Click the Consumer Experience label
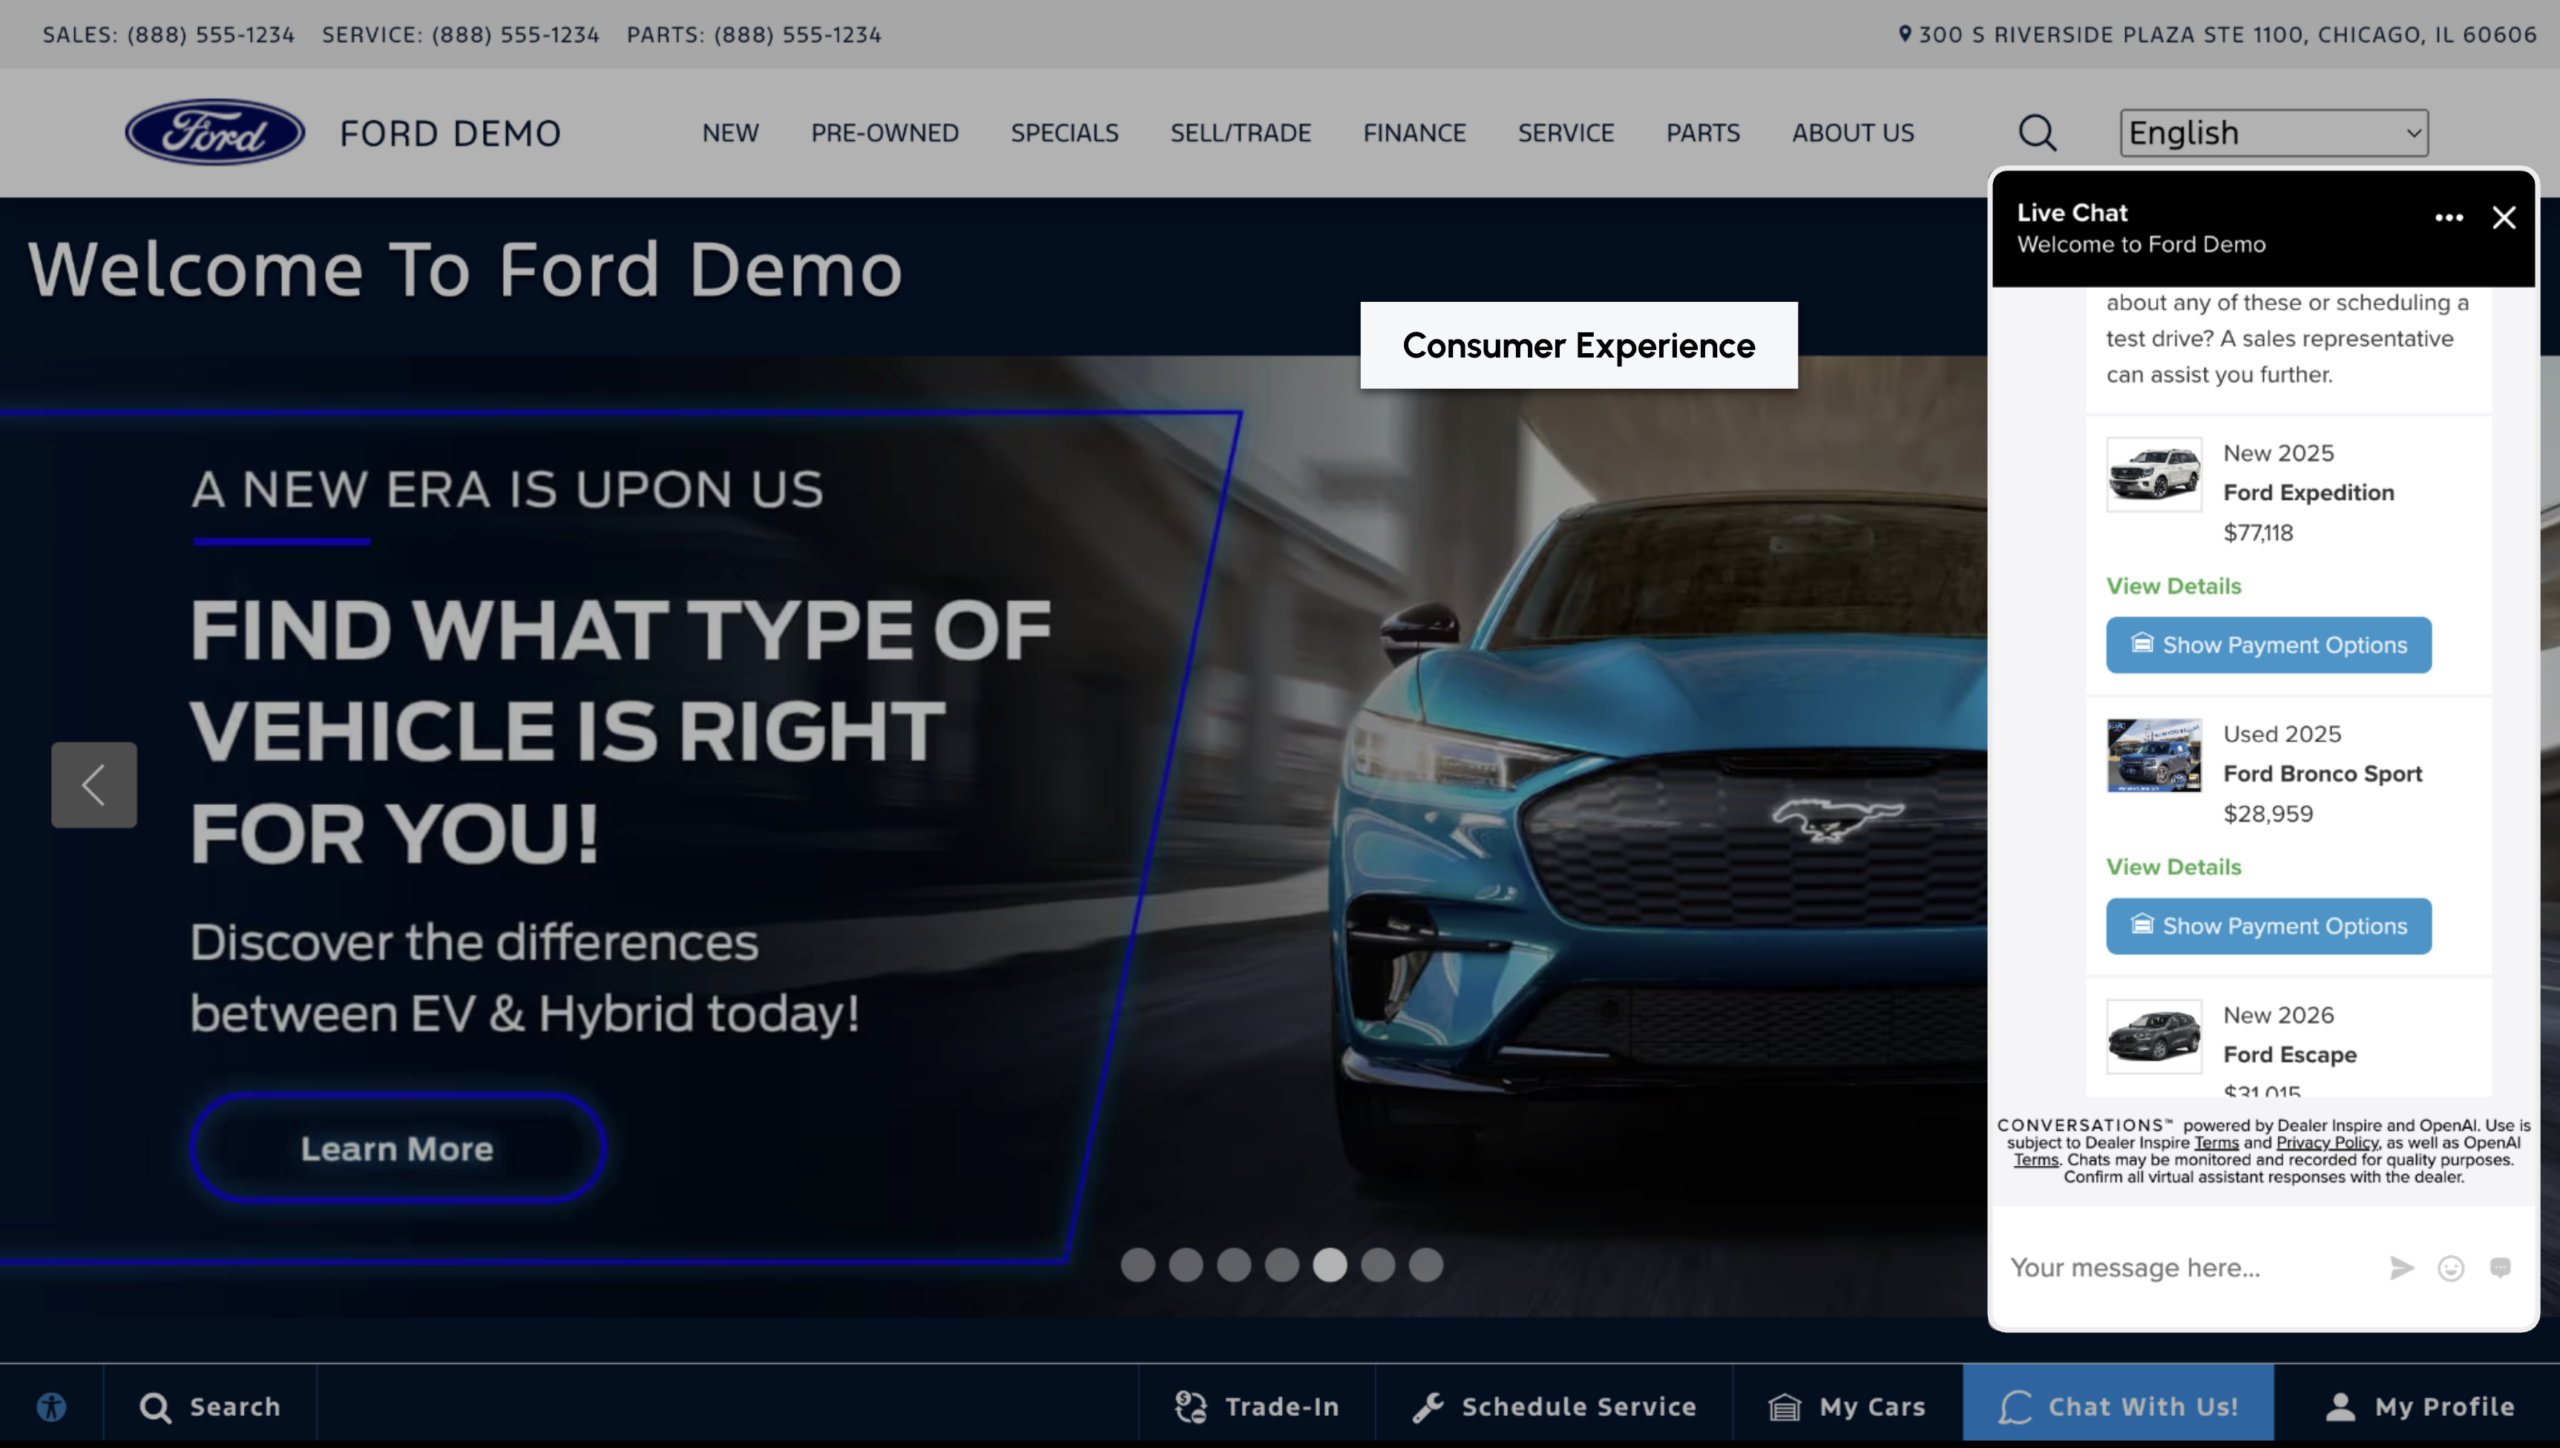Image resolution: width=2560 pixels, height=1448 pixels. pyautogui.click(x=1579, y=345)
